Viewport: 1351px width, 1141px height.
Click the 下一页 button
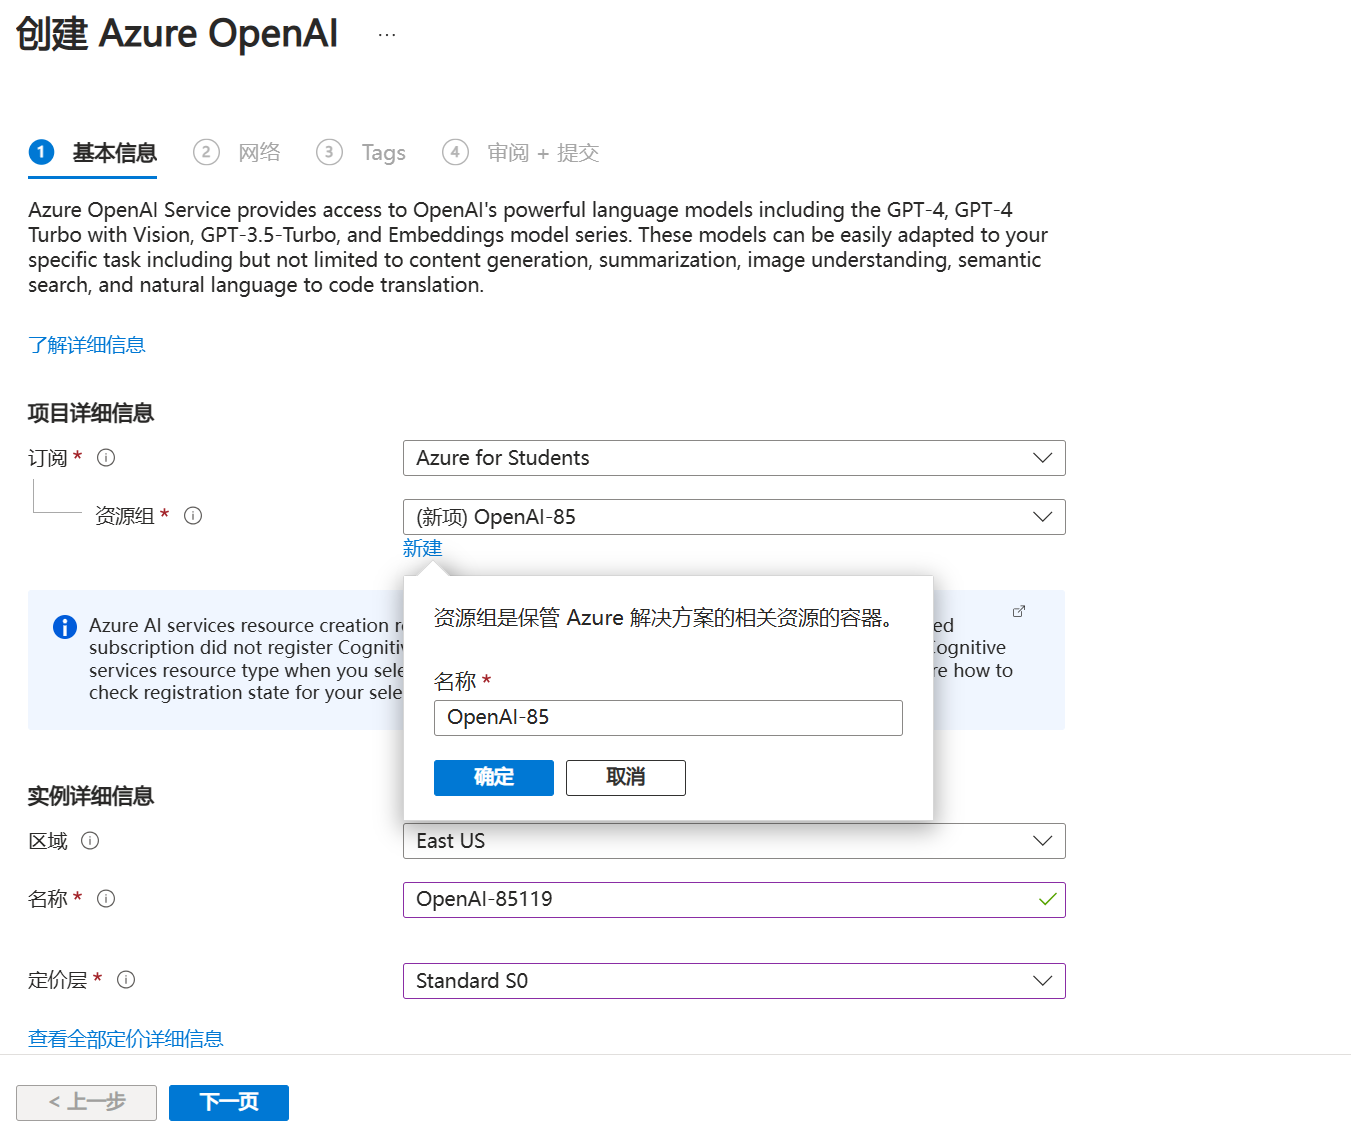pos(229,1103)
